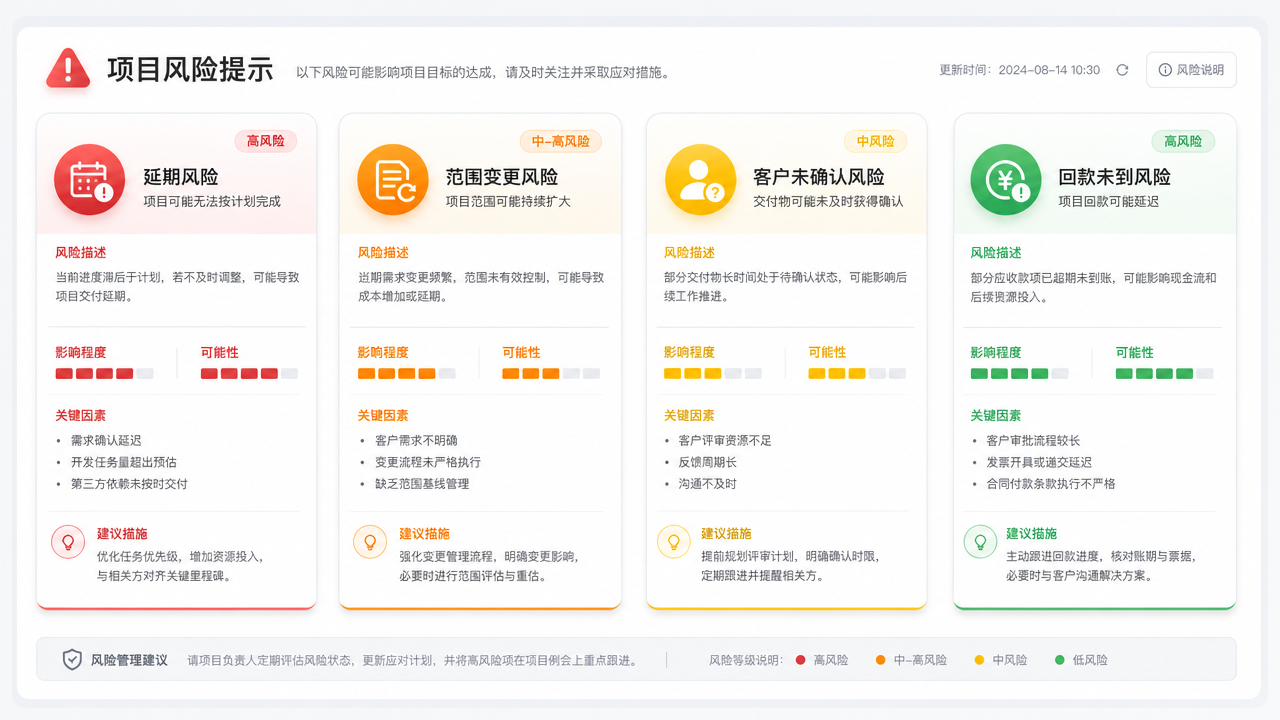Click 变更流程未严格执行 key factor
Image resolution: width=1280 pixels, height=720 pixels.
(428, 462)
